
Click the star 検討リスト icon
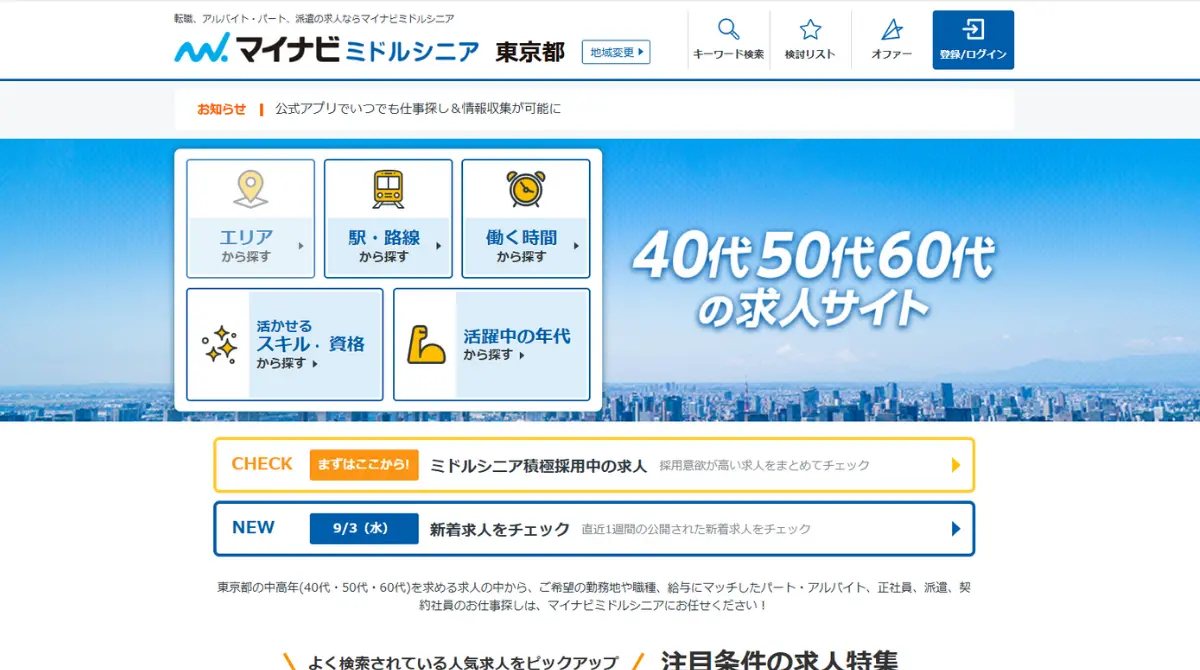810,29
